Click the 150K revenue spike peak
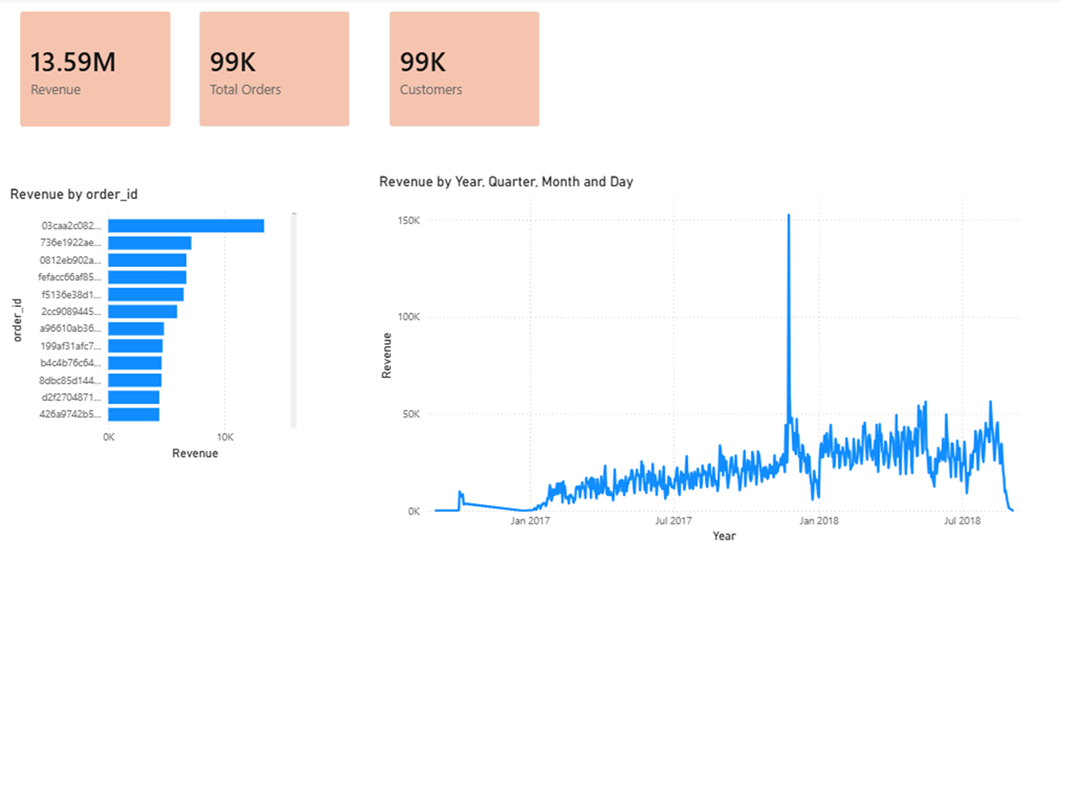The height and width of the screenshot is (811, 1077). (789, 216)
